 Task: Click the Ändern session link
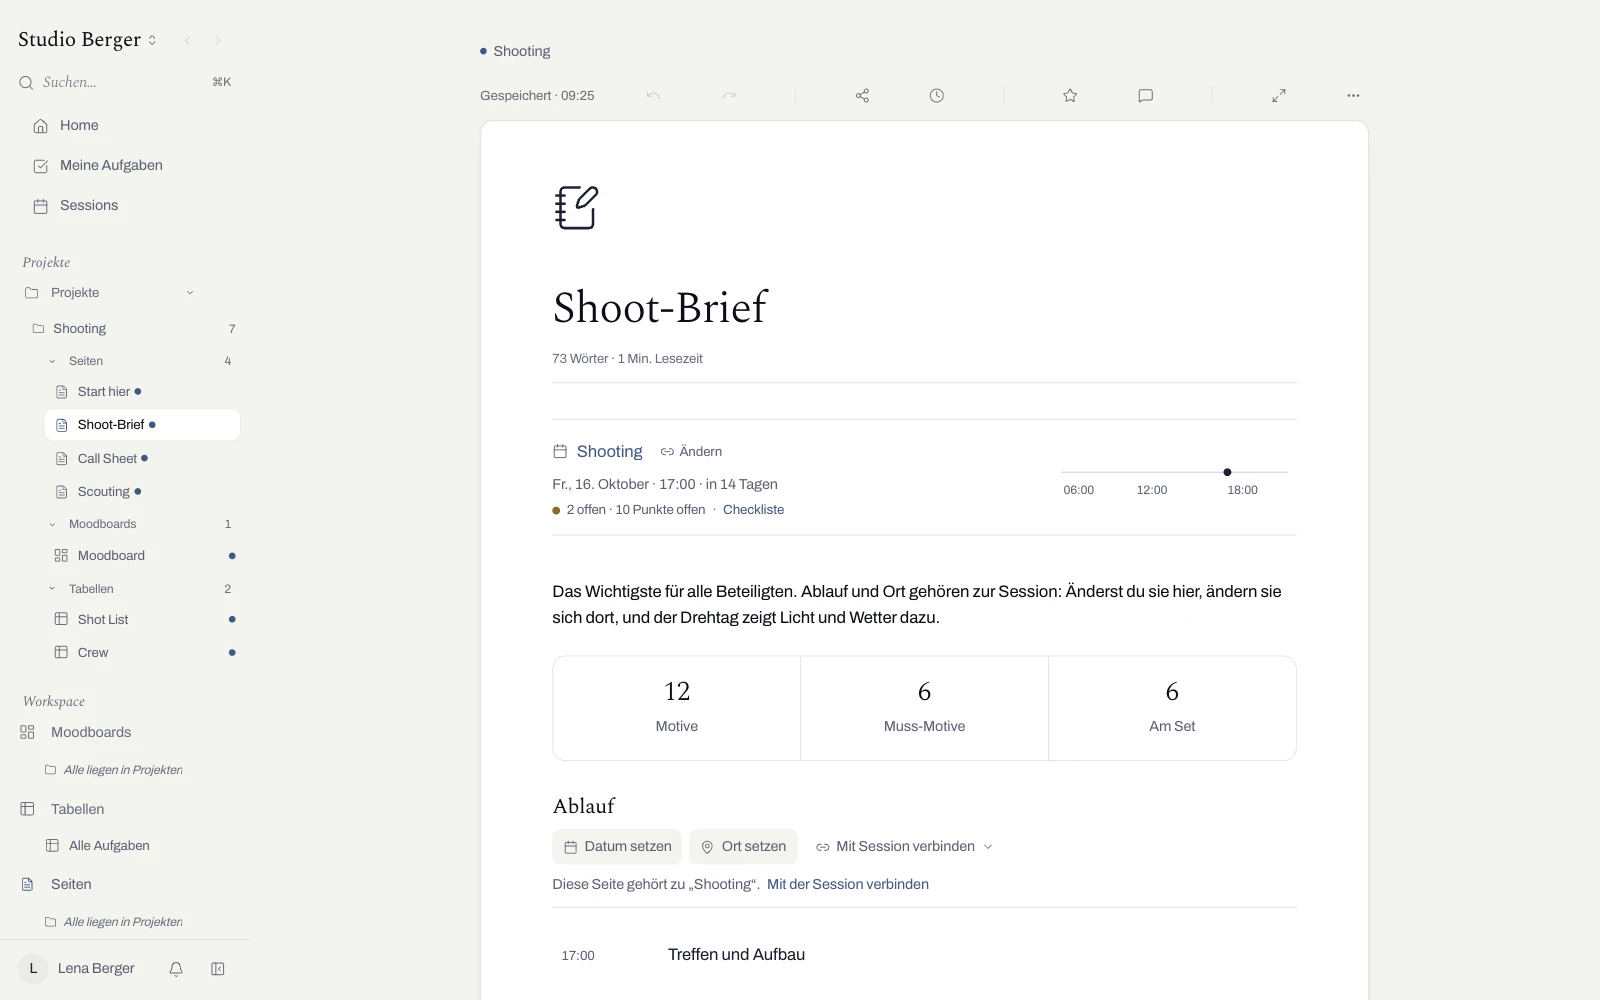pyautogui.click(x=691, y=452)
